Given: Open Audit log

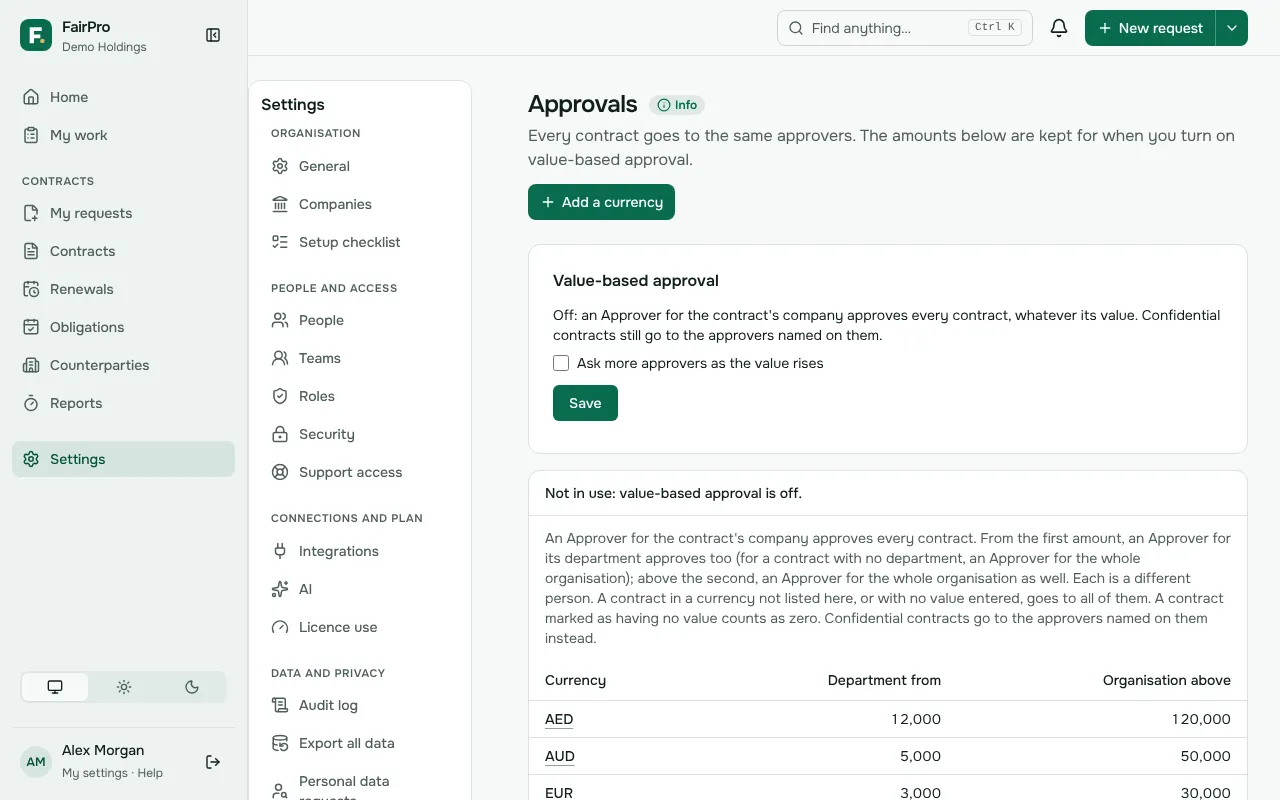Looking at the screenshot, I should [360, 705].
